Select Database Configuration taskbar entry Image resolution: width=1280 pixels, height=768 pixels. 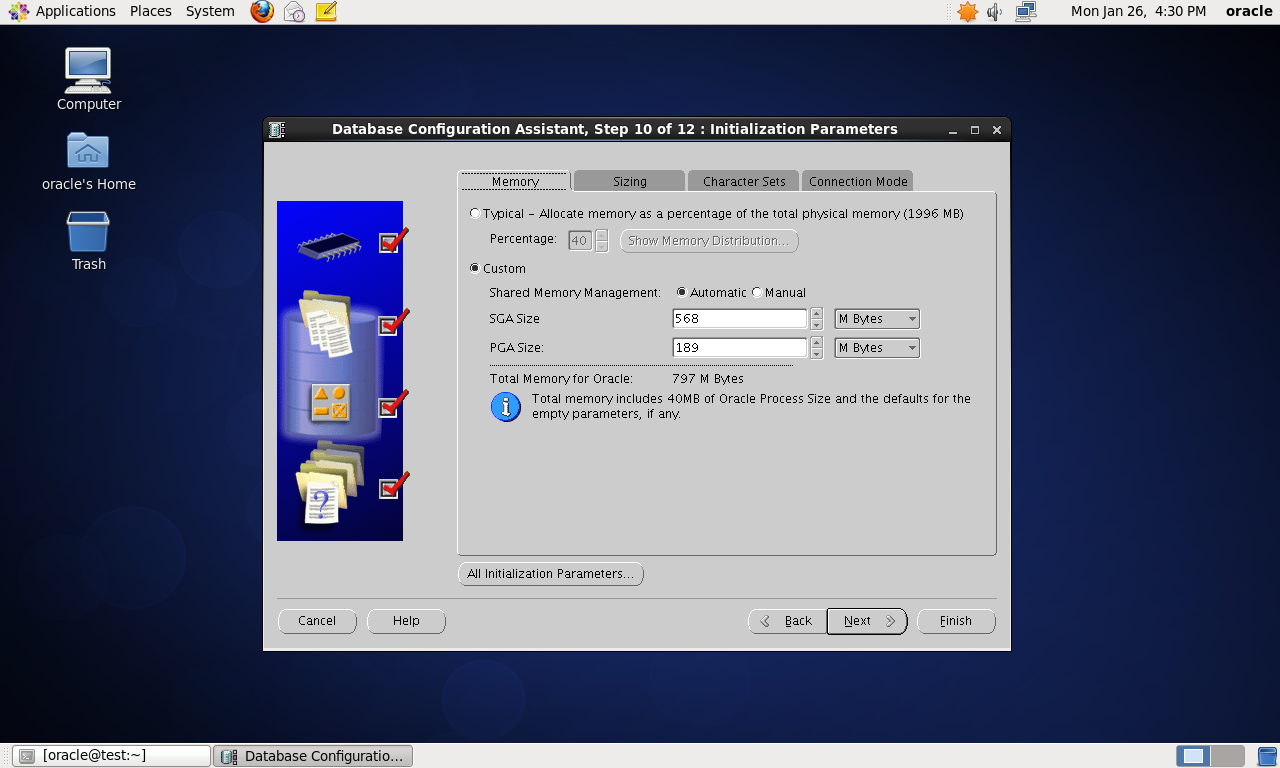coord(313,756)
